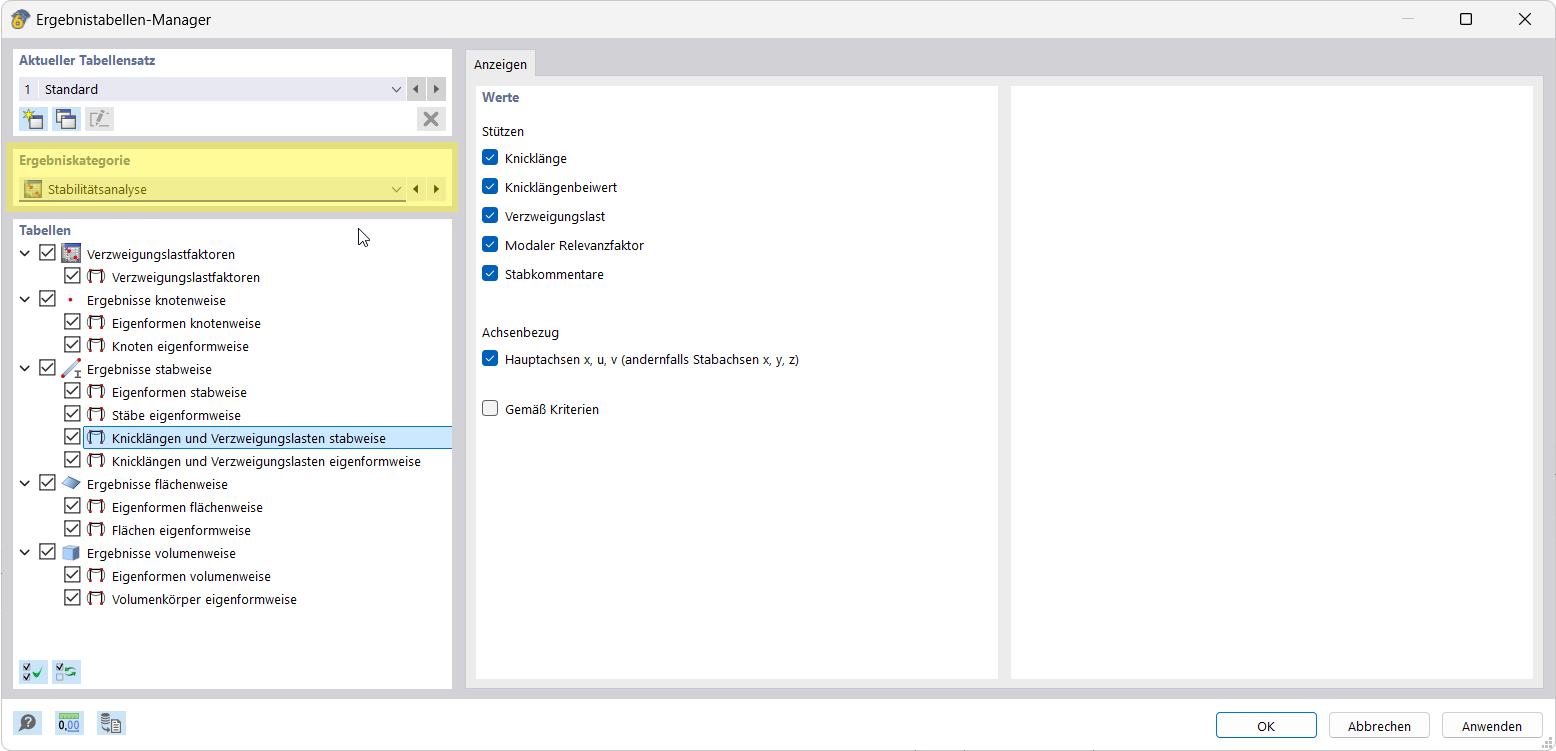Create a new table set
Viewport: 1556px width, 751px height.
(x=31, y=118)
